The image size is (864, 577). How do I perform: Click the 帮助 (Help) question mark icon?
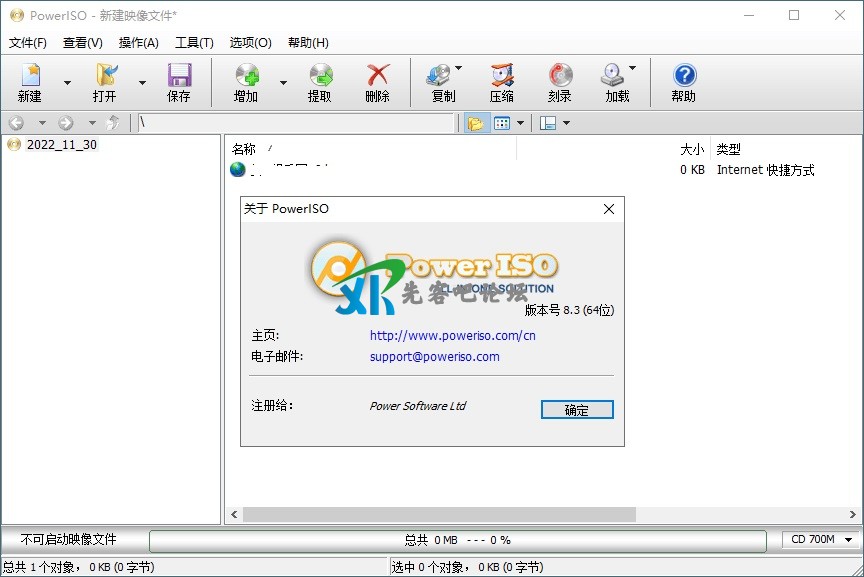[684, 76]
